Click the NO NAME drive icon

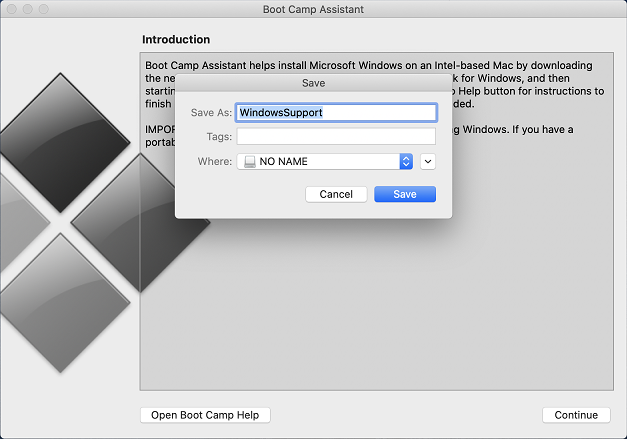pyautogui.click(x=250, y=162)
